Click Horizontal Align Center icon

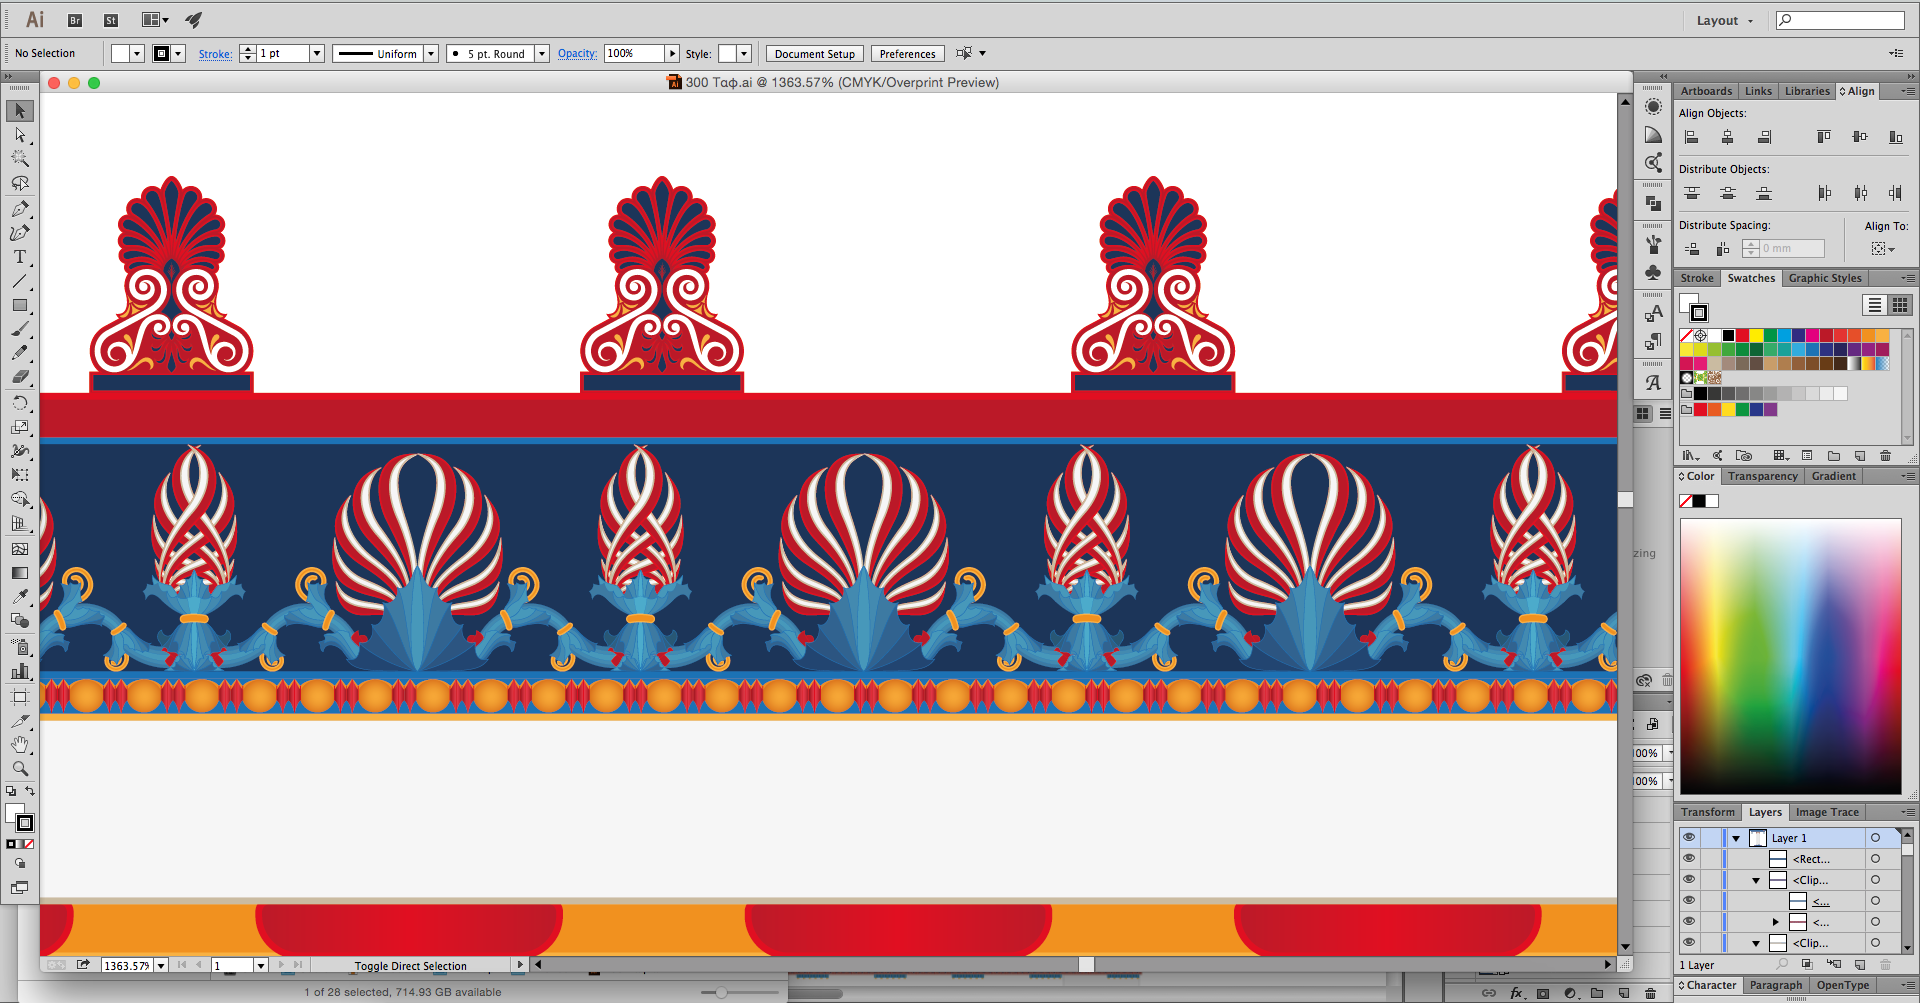coord(1727,137)
